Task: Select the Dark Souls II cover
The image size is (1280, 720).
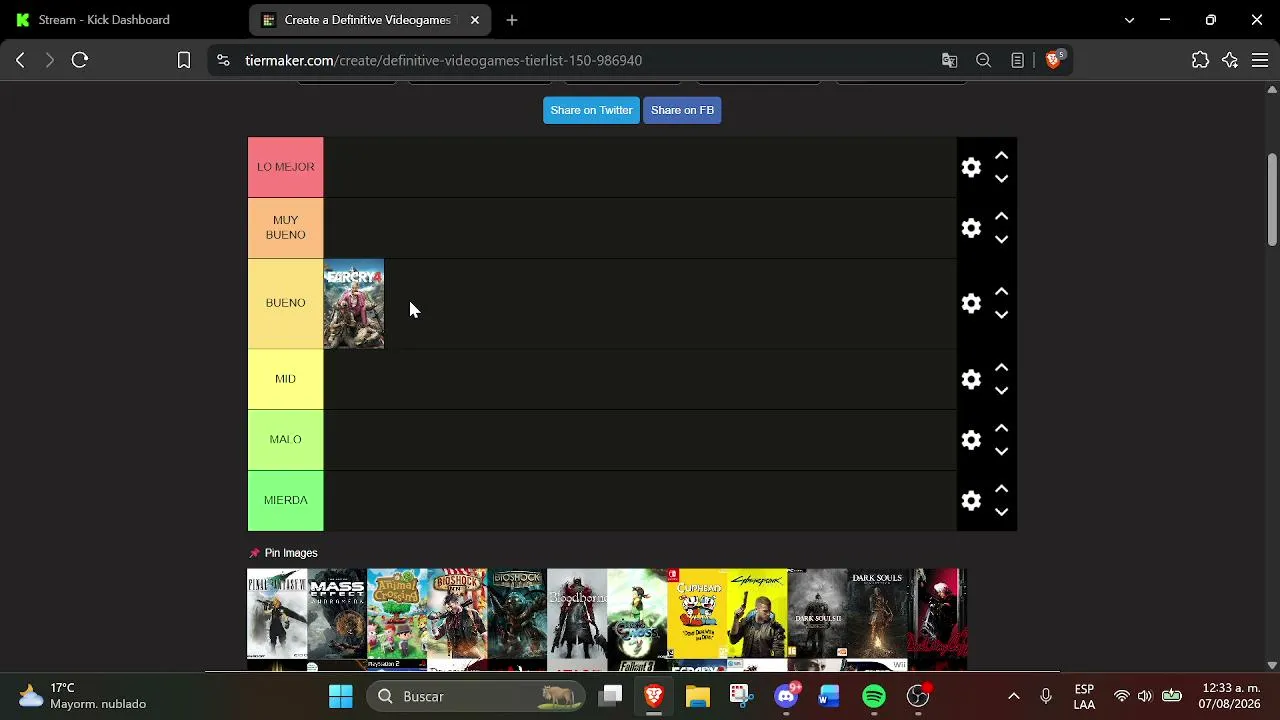Action: point(817,614)
